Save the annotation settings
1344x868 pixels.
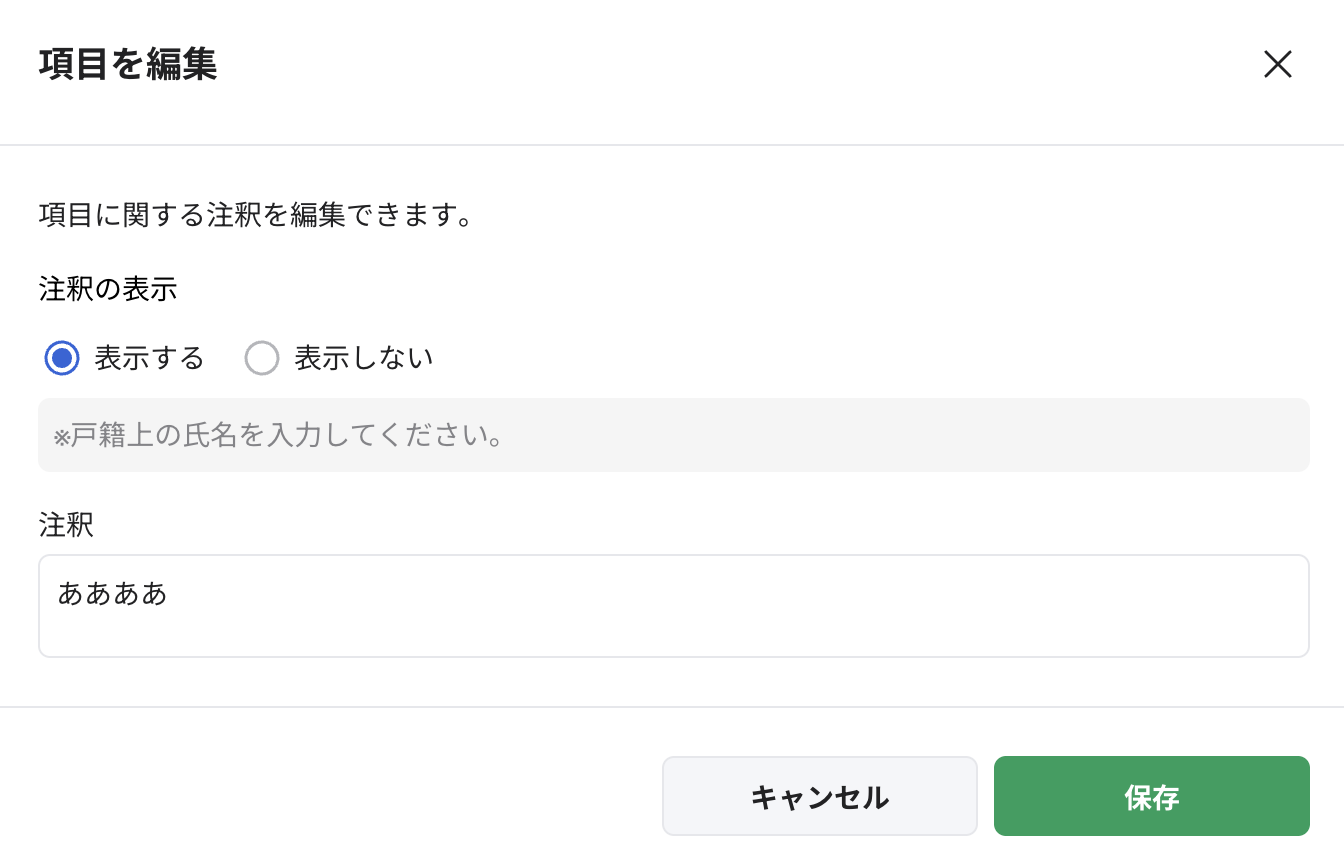(x=1151, y=796)
